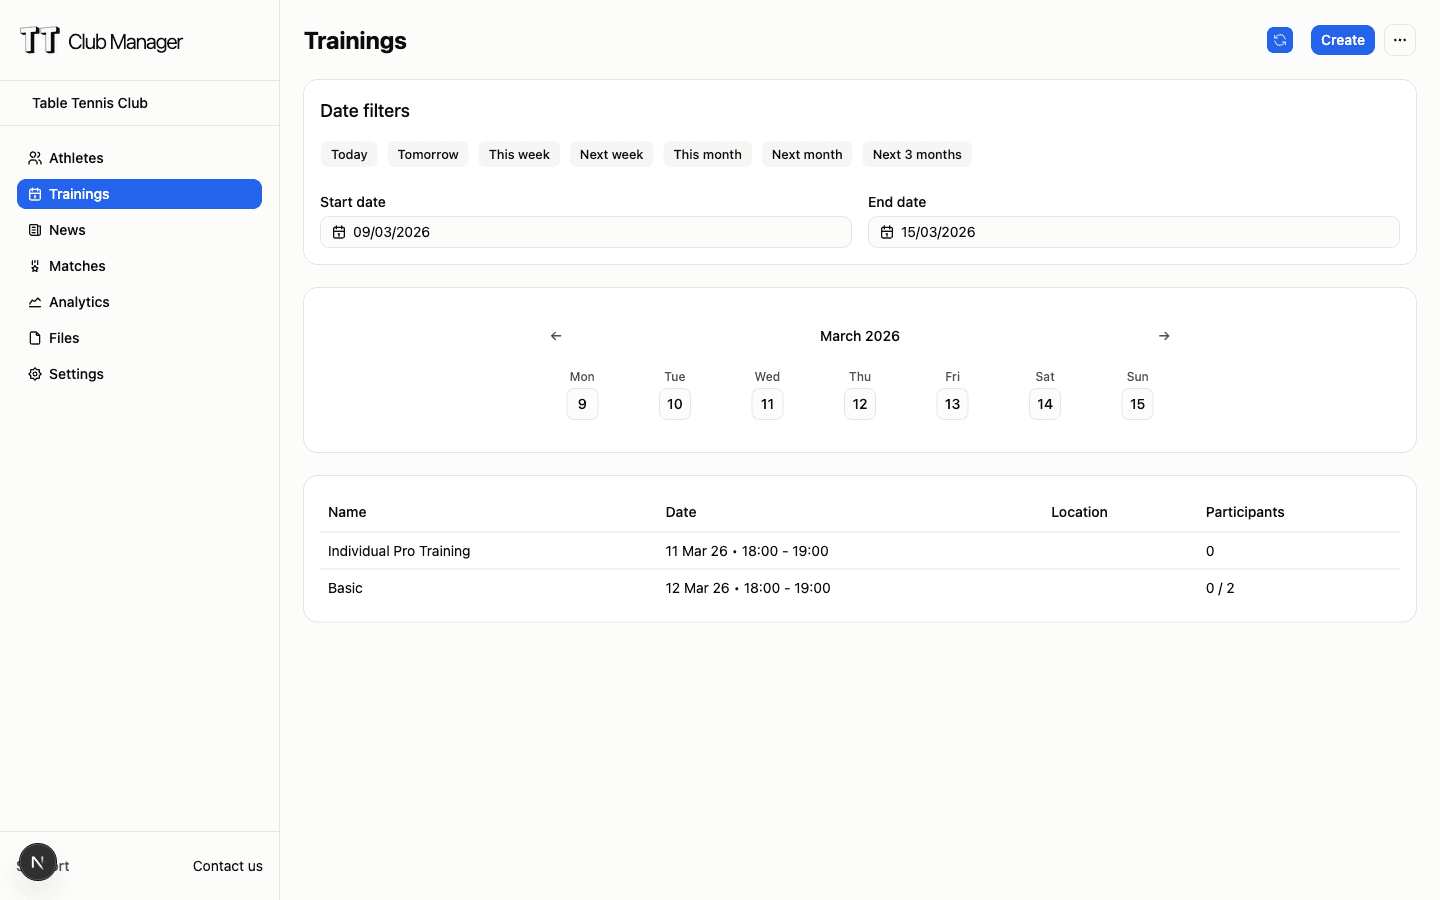
Task: Toggle the Today date filter
Action: click(x=349, y=154)
